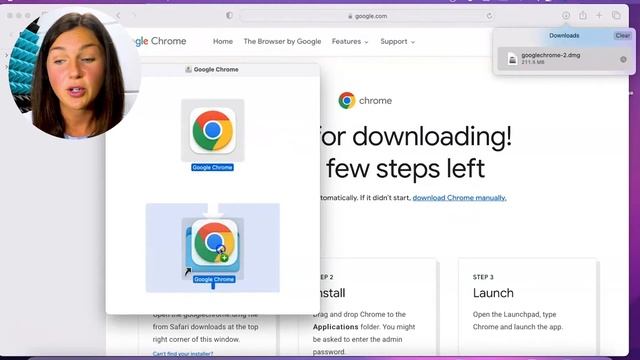Image resolution: width=640 pixels, height=360 pixels.
Task: Clear the Downloads list
Action: pos(622,36)
